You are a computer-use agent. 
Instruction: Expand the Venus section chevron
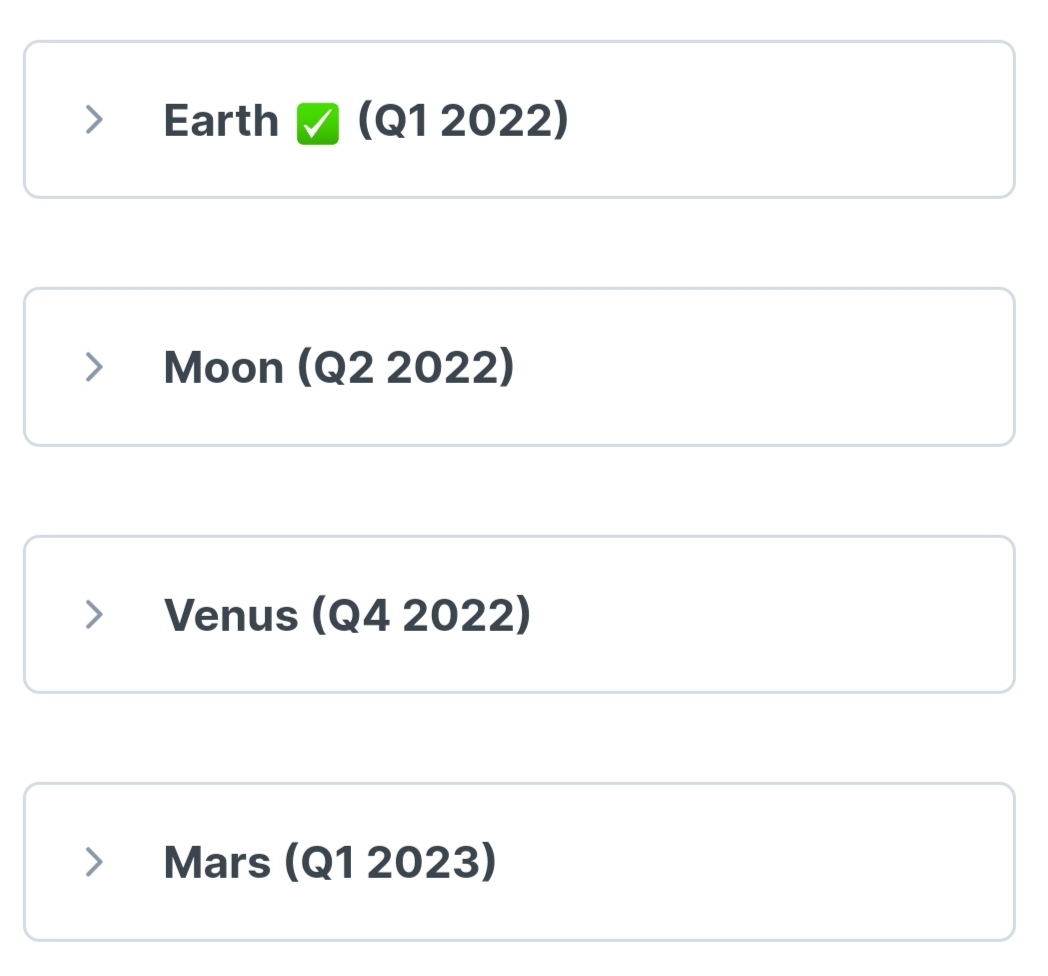[x=95, y=614]
